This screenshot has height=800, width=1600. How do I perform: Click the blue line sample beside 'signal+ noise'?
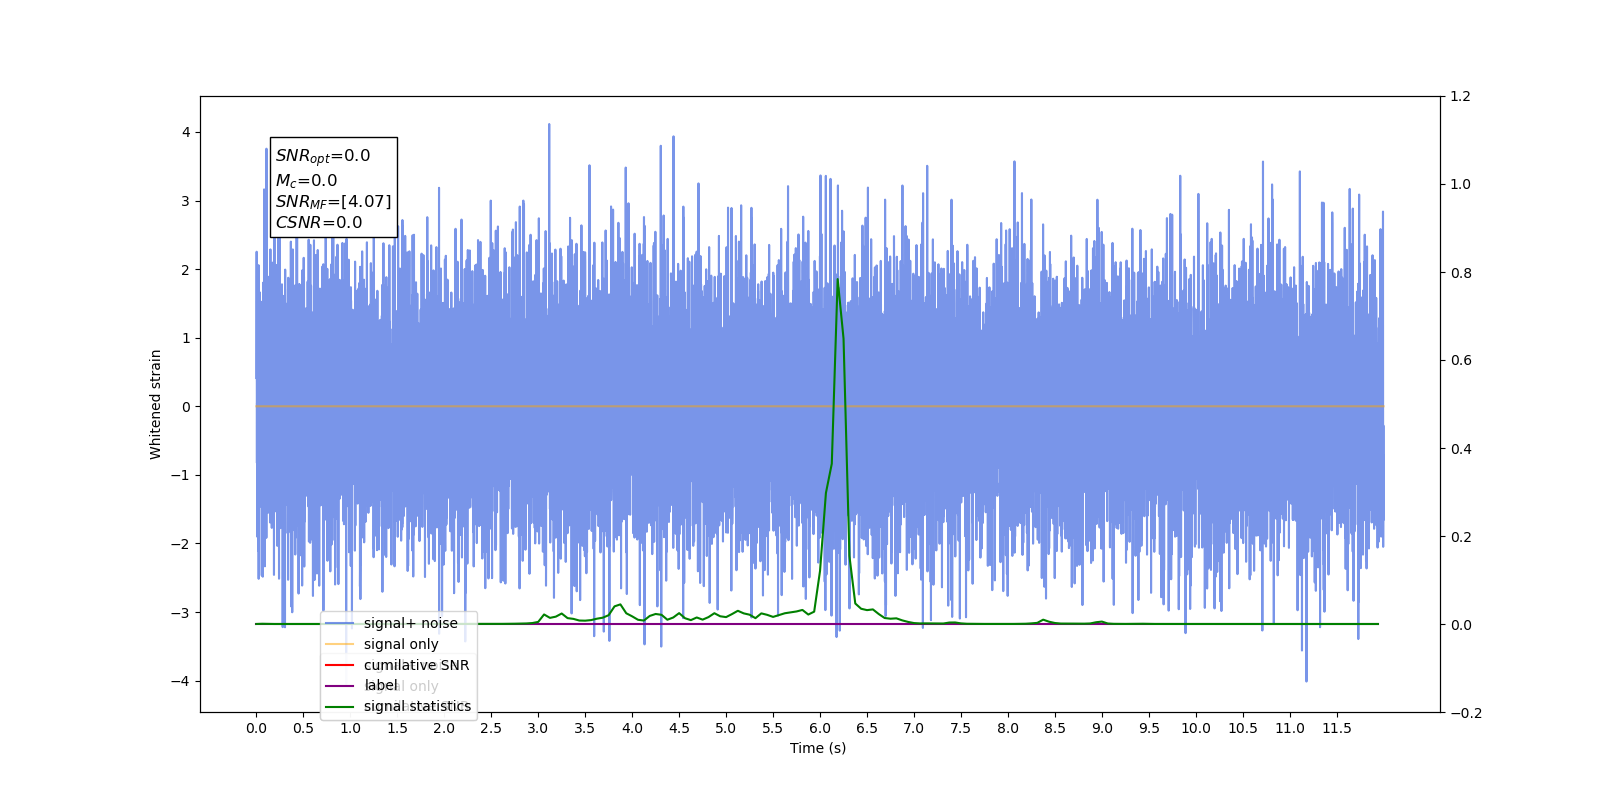(x=340, y=623)
